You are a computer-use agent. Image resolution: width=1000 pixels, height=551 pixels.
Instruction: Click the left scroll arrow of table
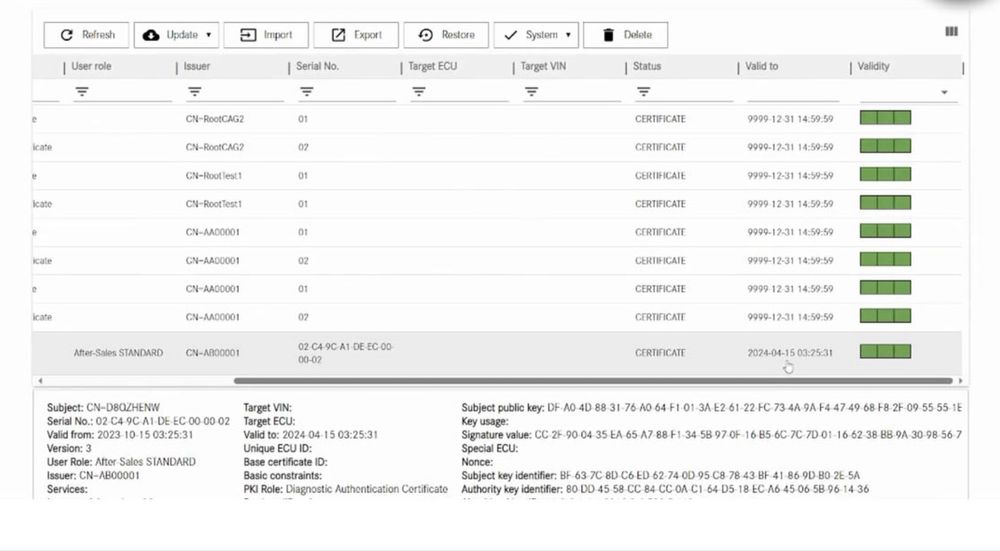[x=40, y=381]
